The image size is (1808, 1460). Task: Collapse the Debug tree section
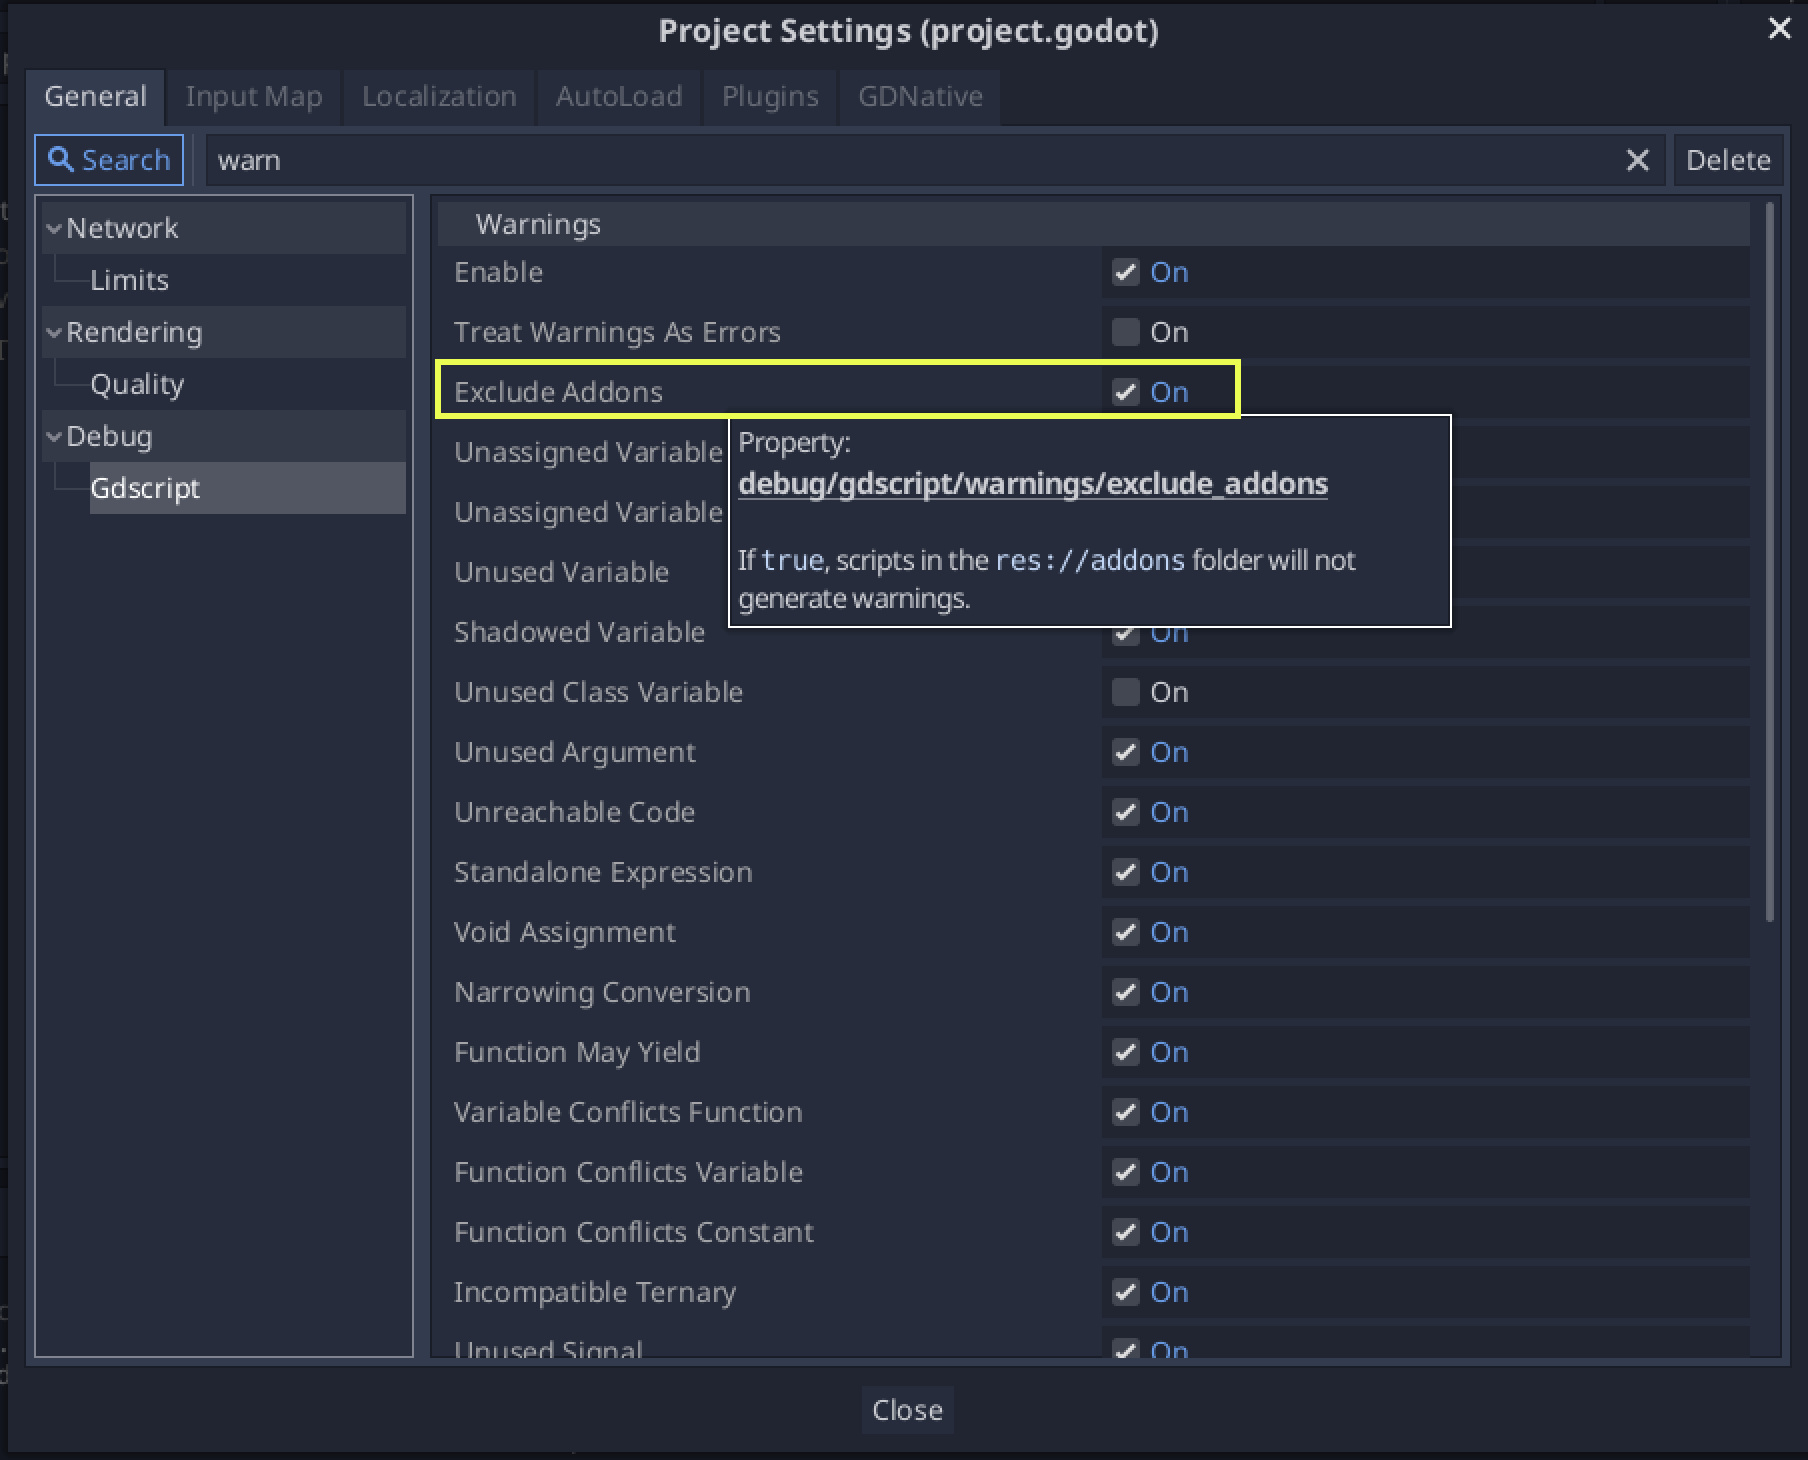[54, 436]
